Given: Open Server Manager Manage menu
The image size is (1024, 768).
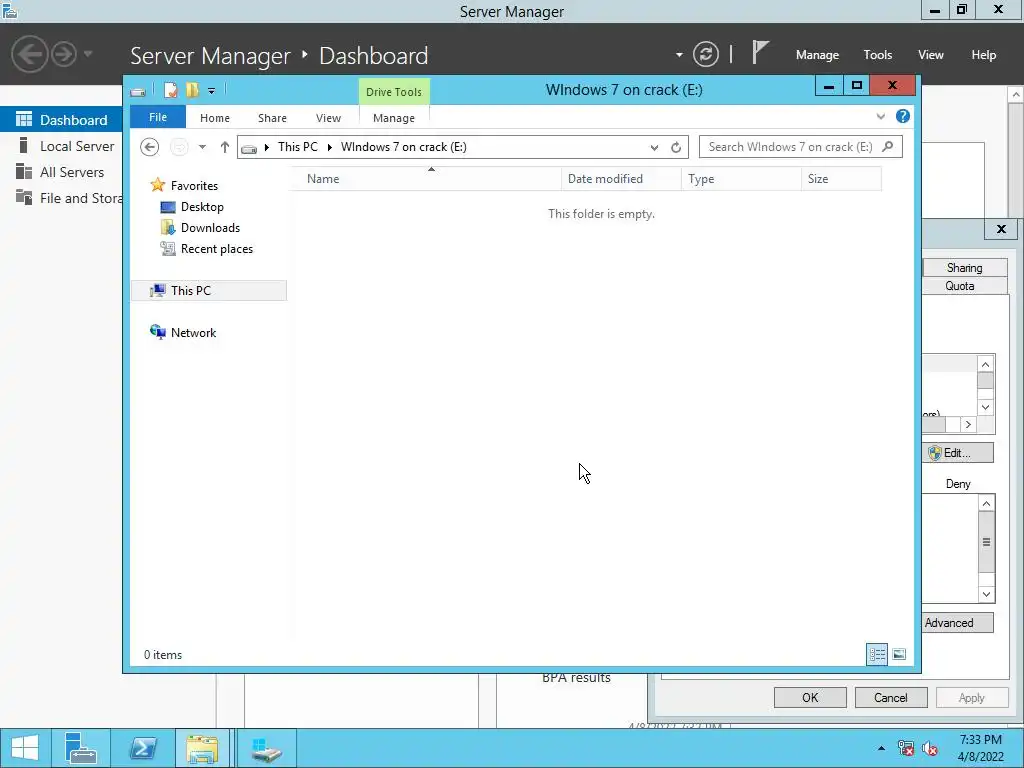Looking at the screenshot, I should tap(817, 55).
